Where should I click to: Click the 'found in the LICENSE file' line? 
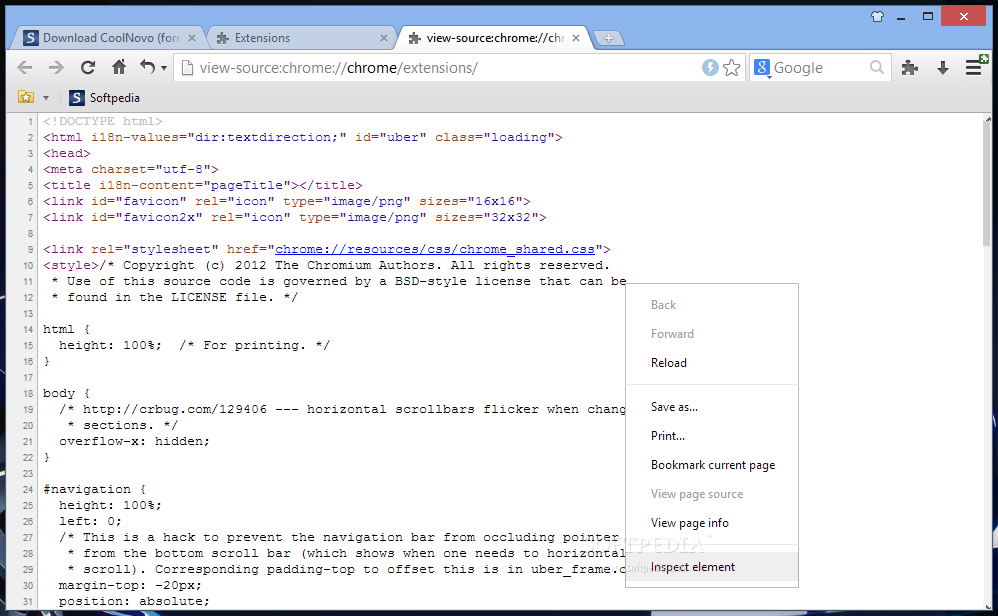click(x=174, y=297)
